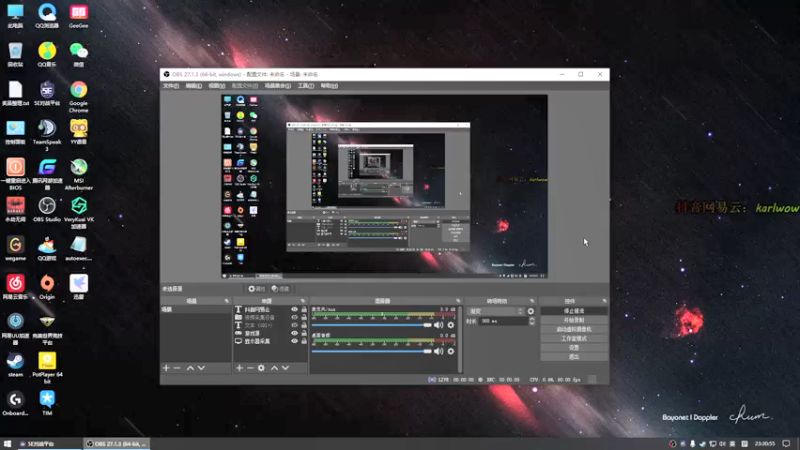Open the 帮助(H) menu
Image resolution: width=800 pixels, height=450 pixels.
329,86
